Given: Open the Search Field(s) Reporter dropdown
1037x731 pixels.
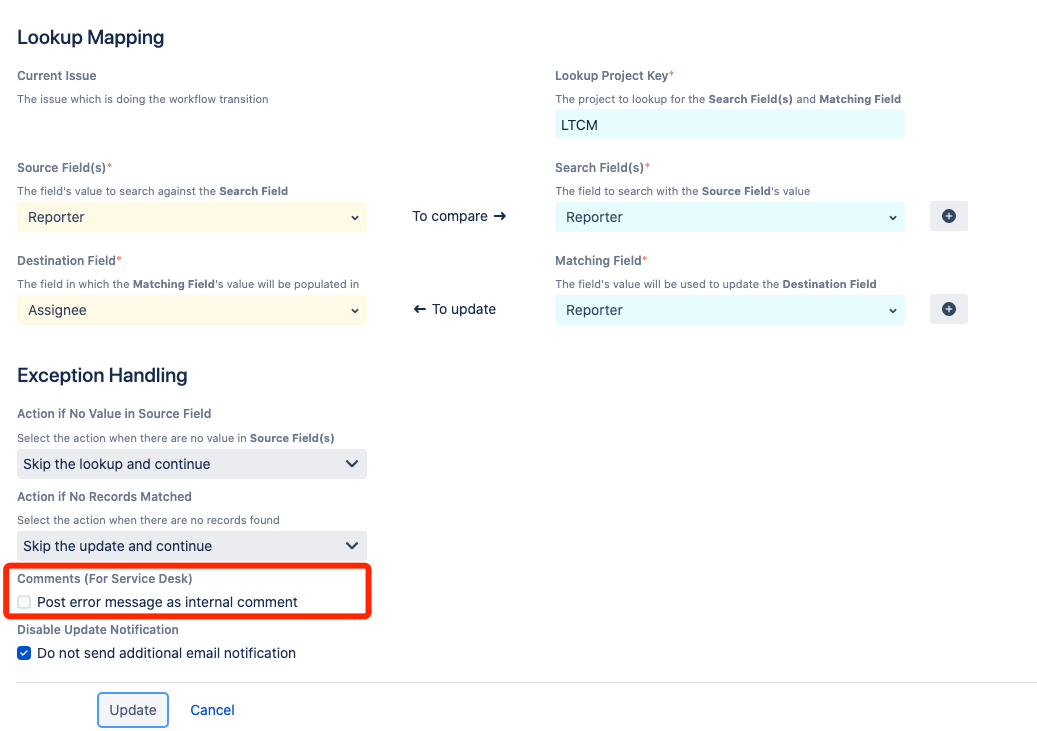Looking at the screenshot, I should (x=729, y=217).
